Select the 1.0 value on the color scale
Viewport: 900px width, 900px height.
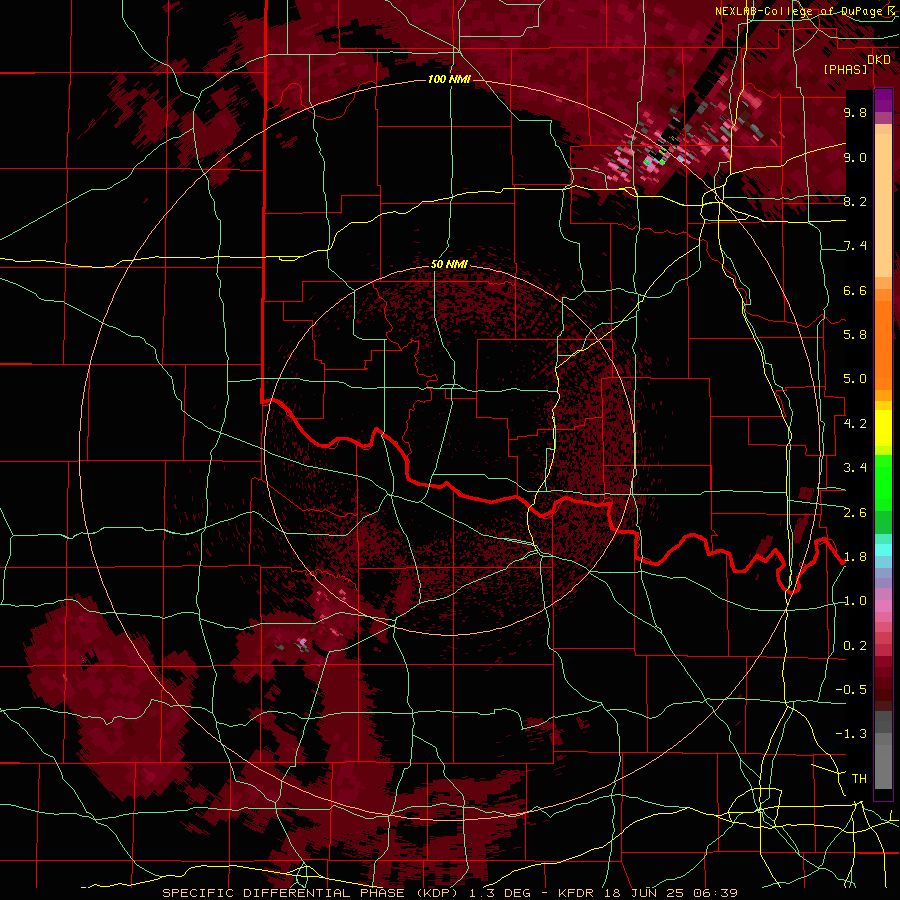[x=855, y=601]
